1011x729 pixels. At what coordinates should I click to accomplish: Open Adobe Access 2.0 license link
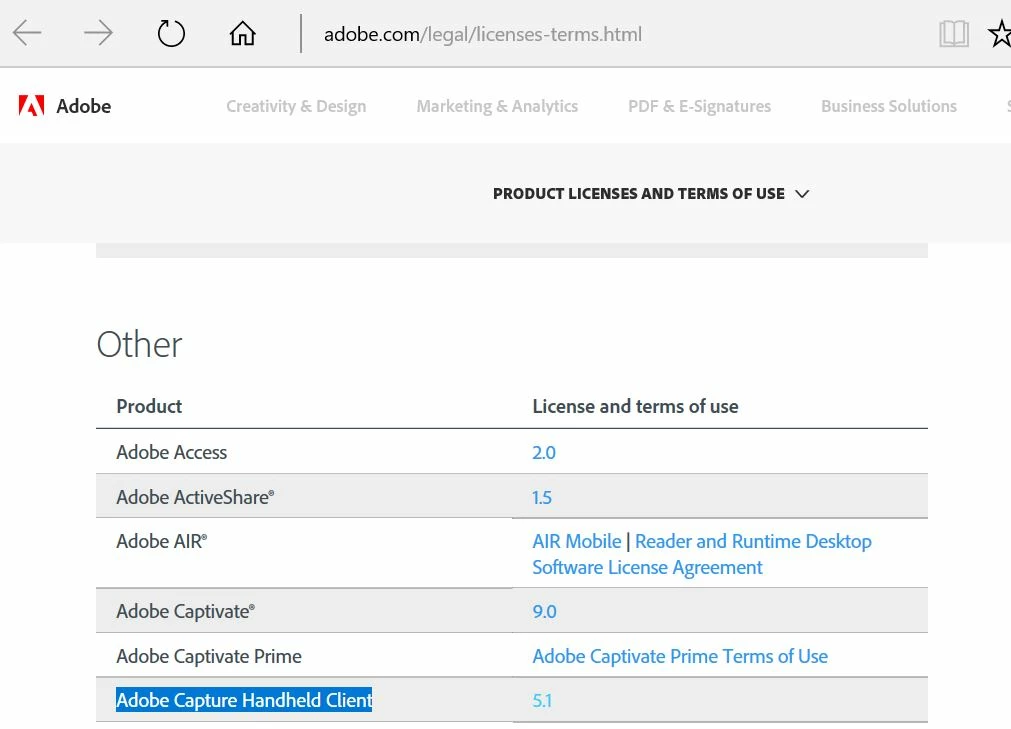[544, 452]
